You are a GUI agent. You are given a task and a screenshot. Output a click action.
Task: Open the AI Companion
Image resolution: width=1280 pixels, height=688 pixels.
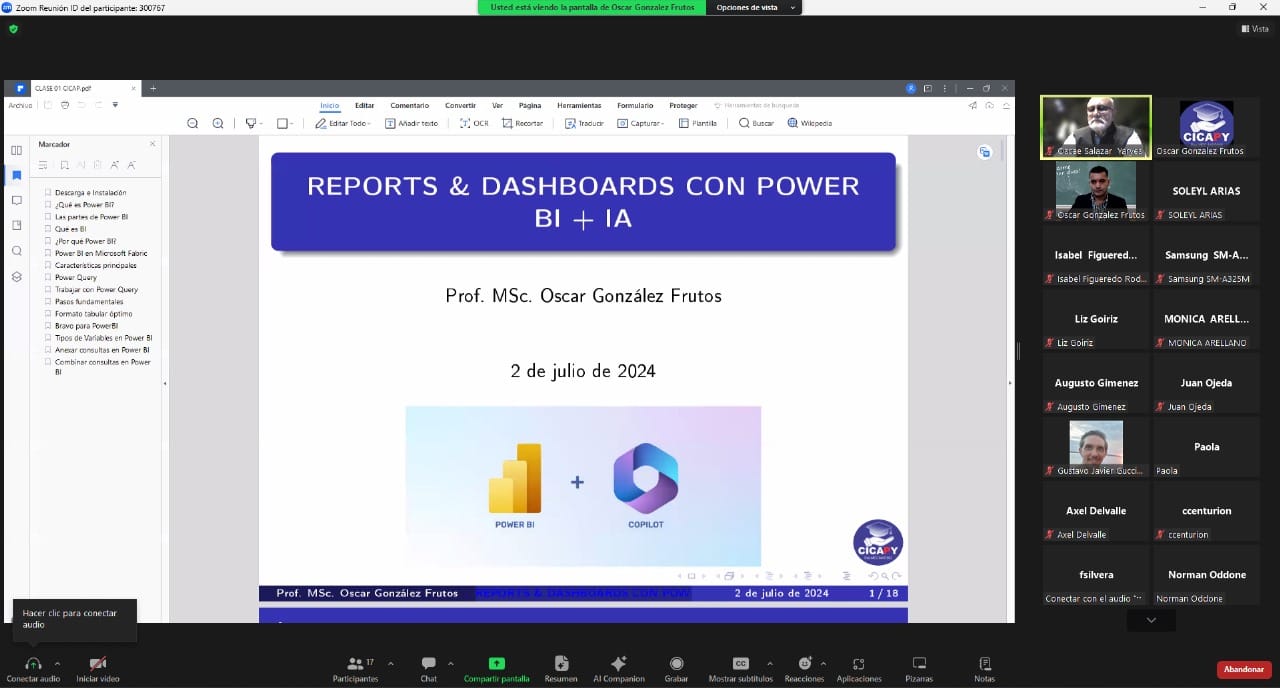click(x=618, y=664)
